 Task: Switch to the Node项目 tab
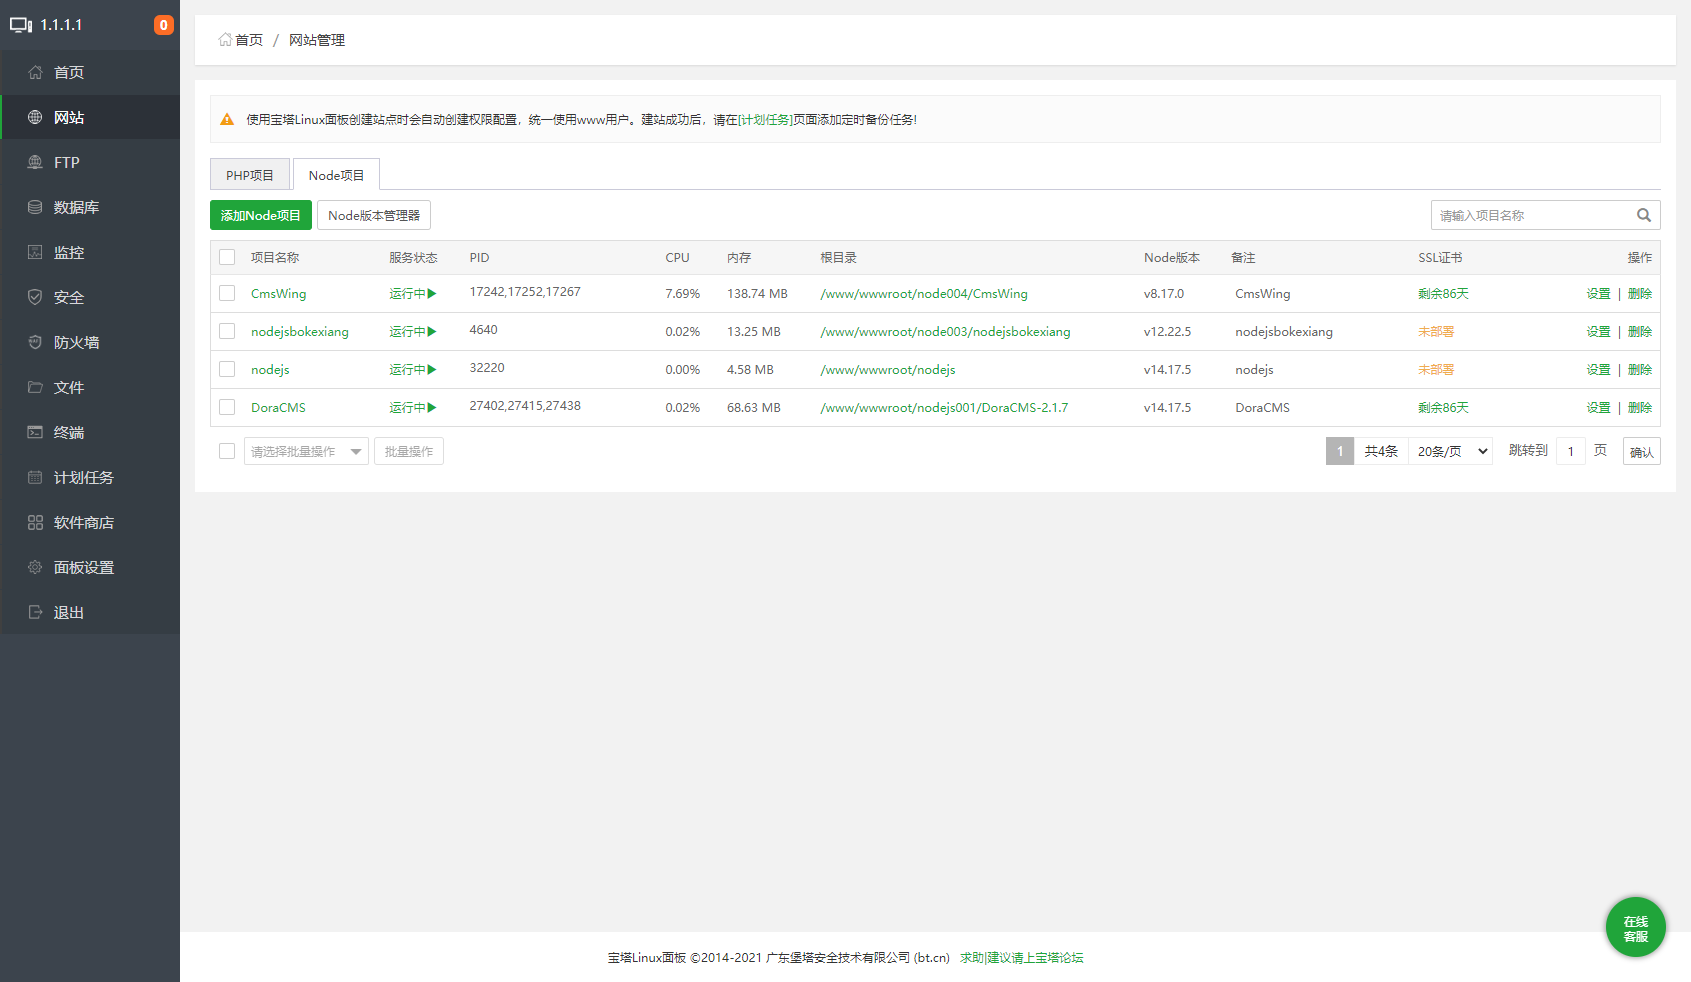pos(336,174)
